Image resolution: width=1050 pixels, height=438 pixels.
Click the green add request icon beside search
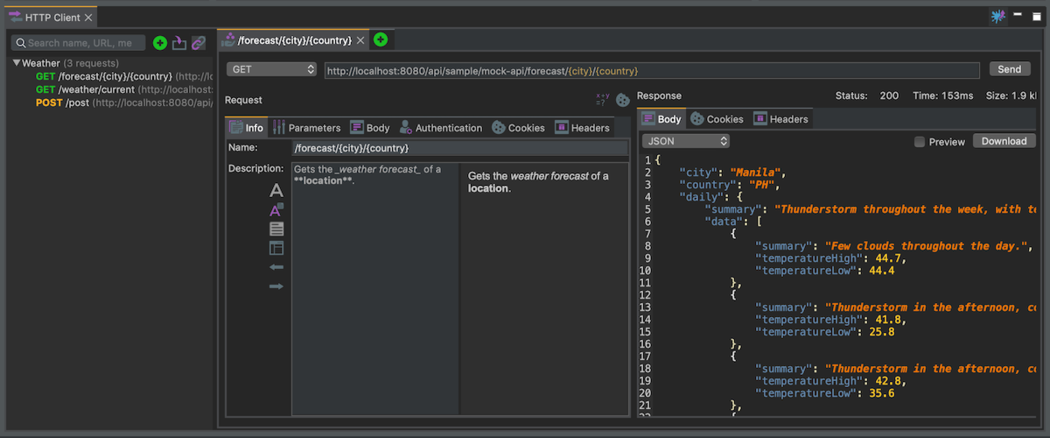click(x=160, y=43)
